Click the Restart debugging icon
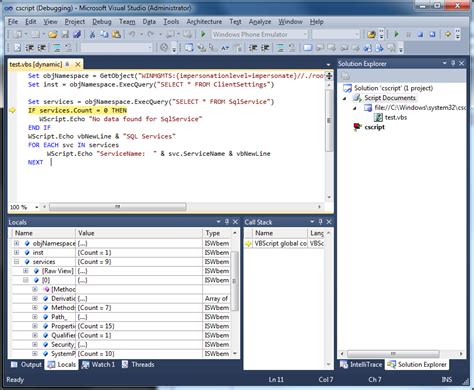 pos(432,34)
